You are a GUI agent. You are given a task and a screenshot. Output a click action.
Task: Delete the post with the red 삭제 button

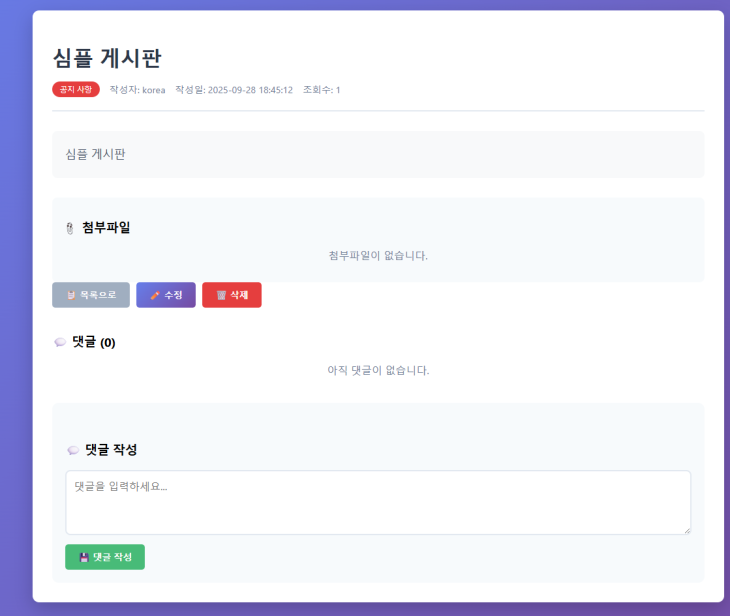(232, 295)
